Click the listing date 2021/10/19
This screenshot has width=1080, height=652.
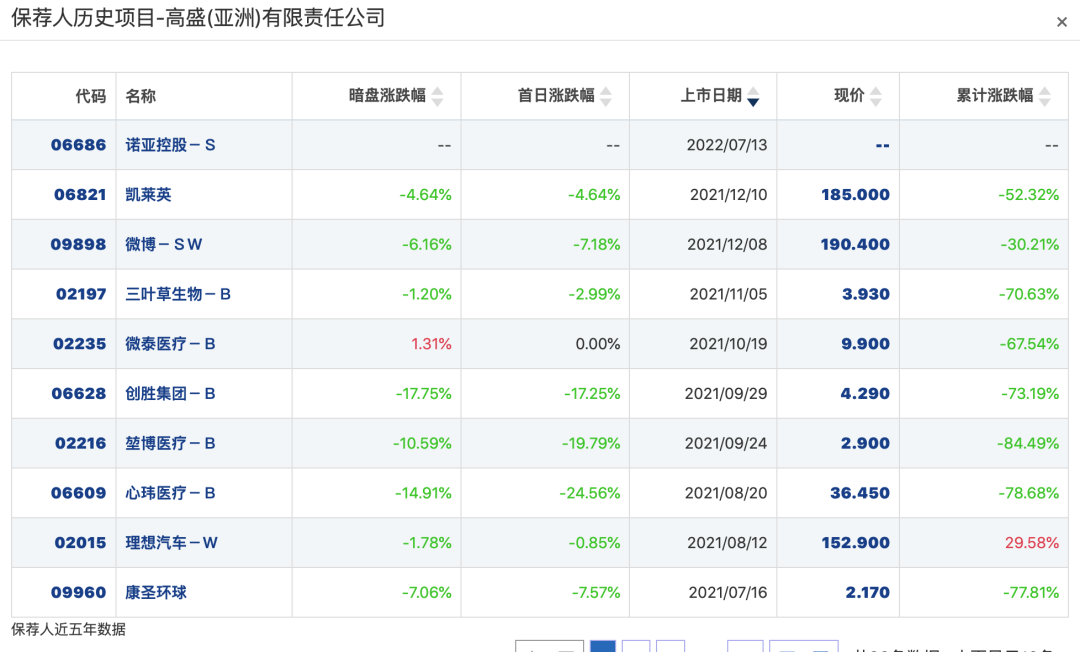click(x=729, y=344)
